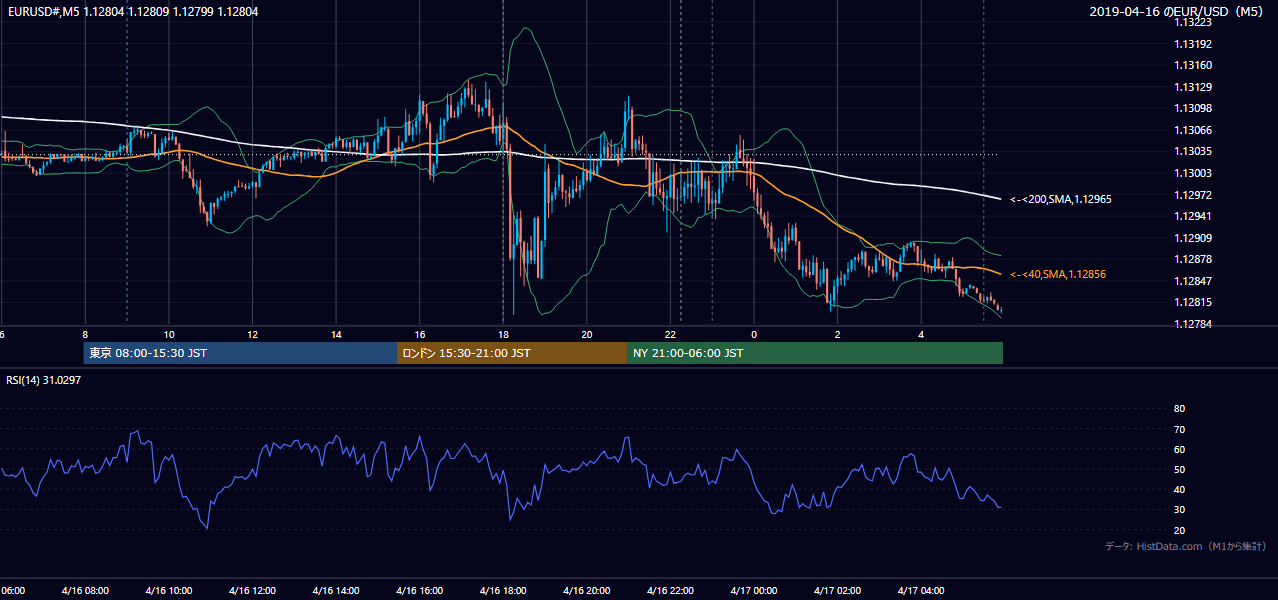
Task: Click the bottom time label 4/17 04:00
Action: (921, 590)
